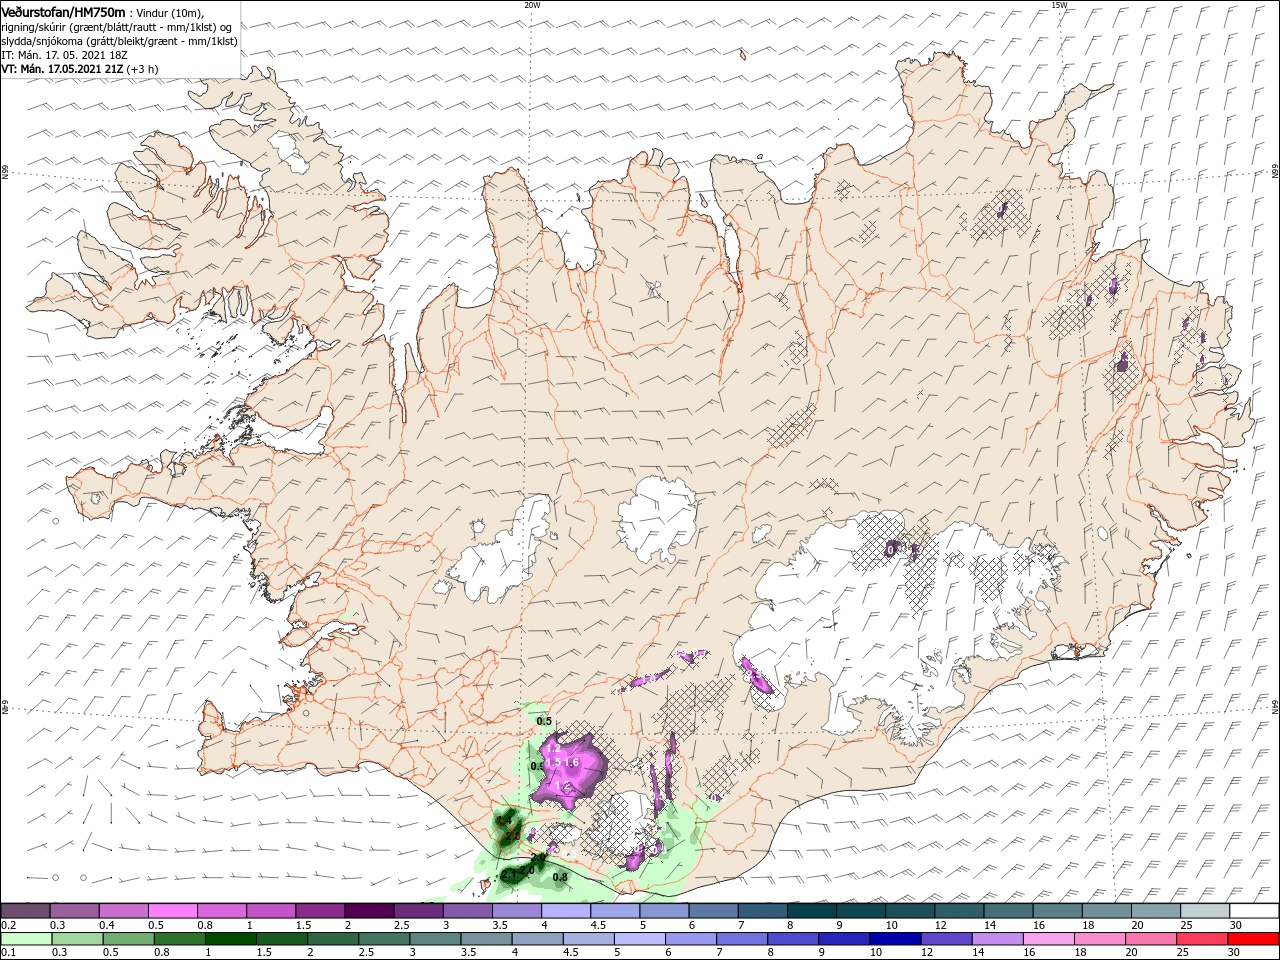Pick top-row light blue swatch at 4
Viewport: 1280px width, 960px height.
[566, 910]
